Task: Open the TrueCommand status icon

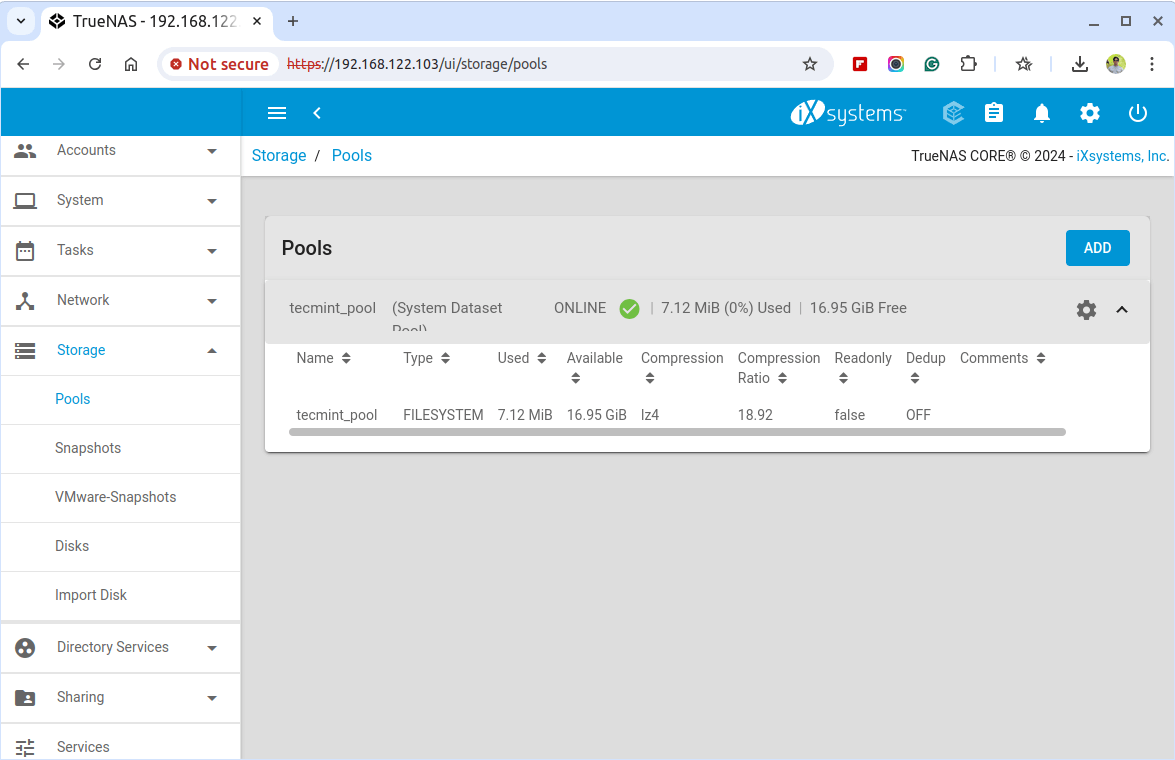Action: pos(953,113)
